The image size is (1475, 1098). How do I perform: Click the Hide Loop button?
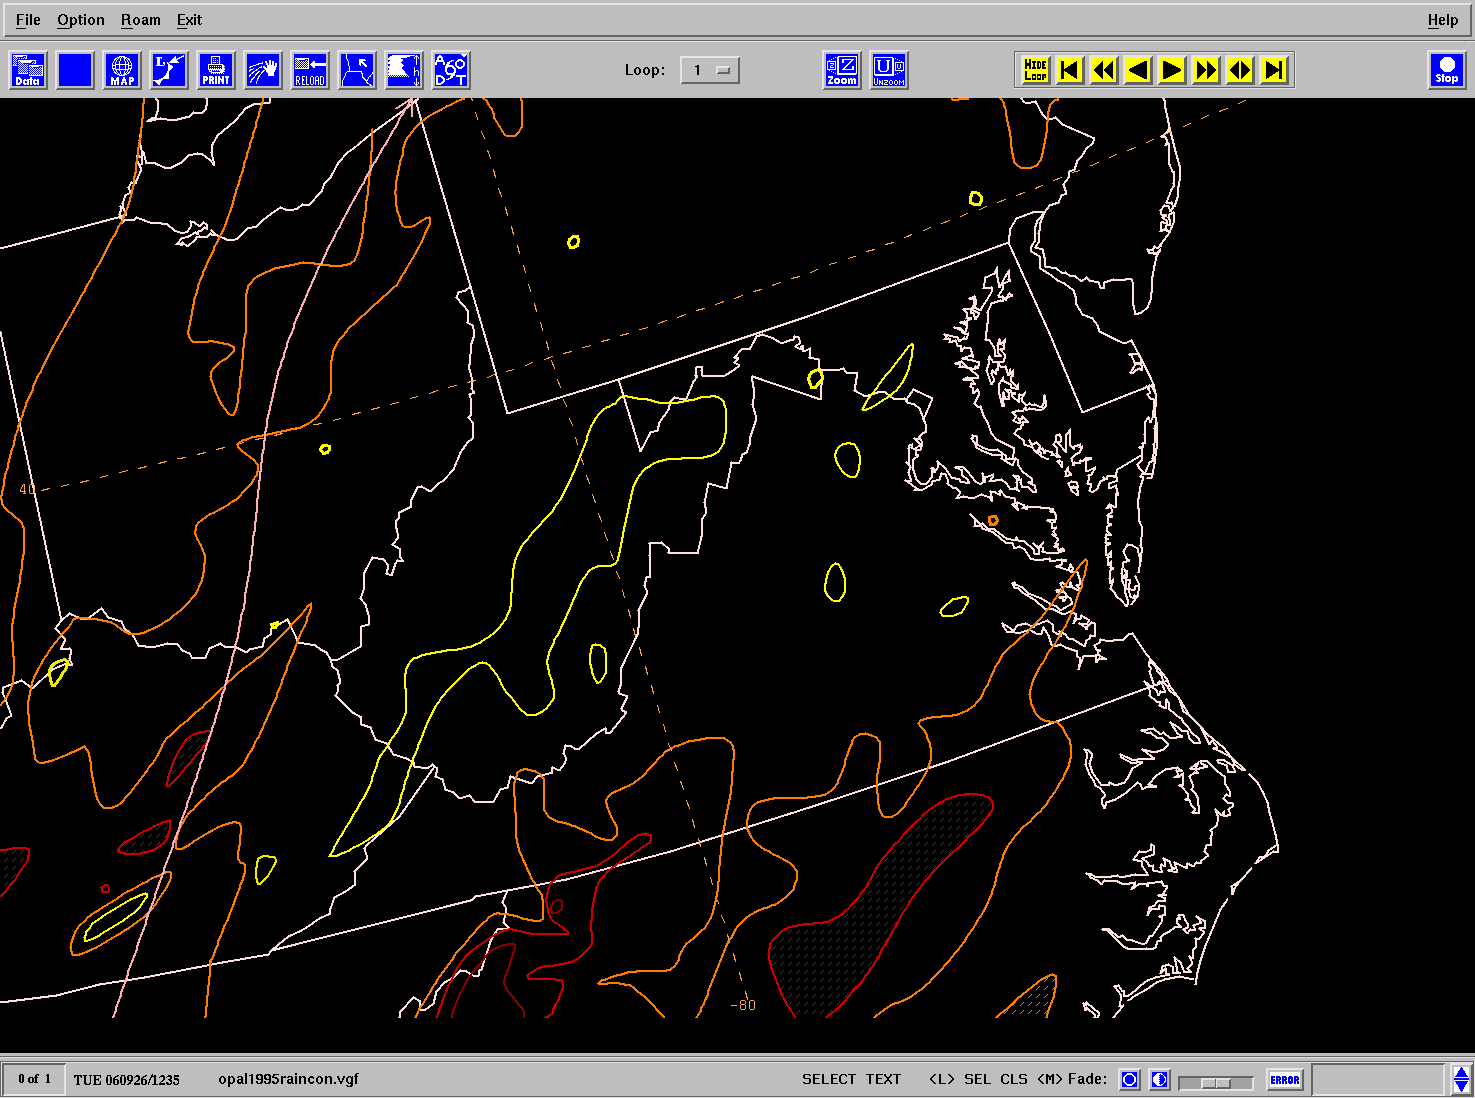pyautogui.click(x=1036, y=70)
